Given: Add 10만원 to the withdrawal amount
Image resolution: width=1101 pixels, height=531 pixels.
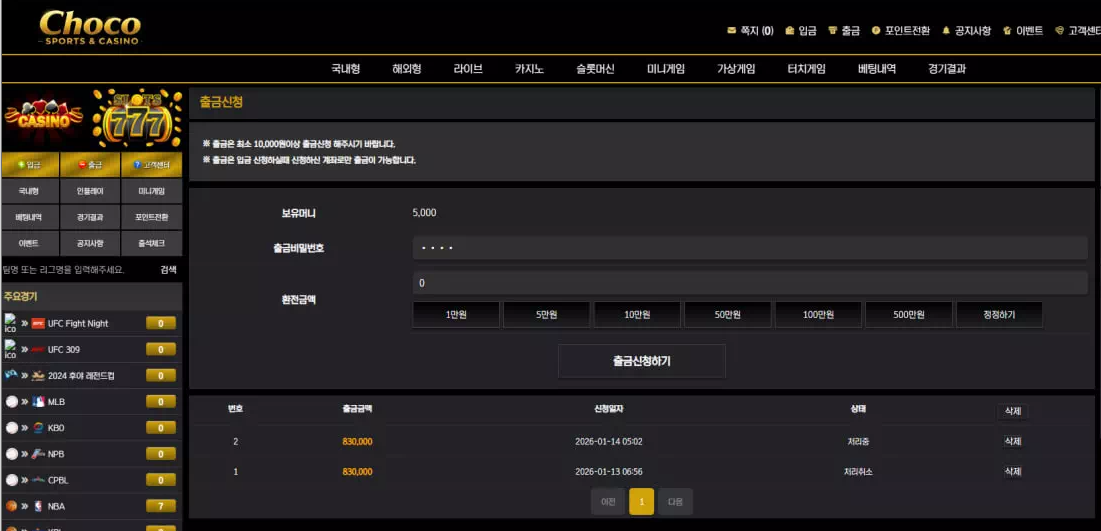Looking at the screenshot, I should click(x=637, y=315).
